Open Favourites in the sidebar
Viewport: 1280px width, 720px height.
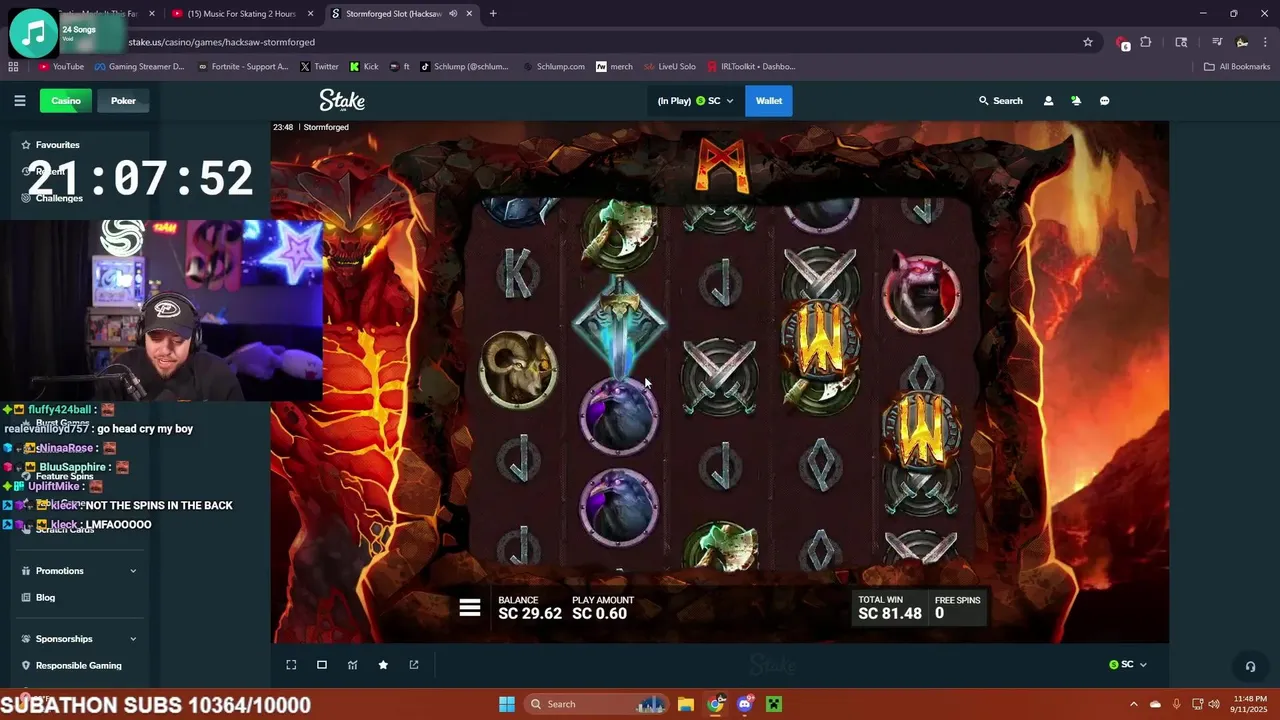tap(58, 145)
